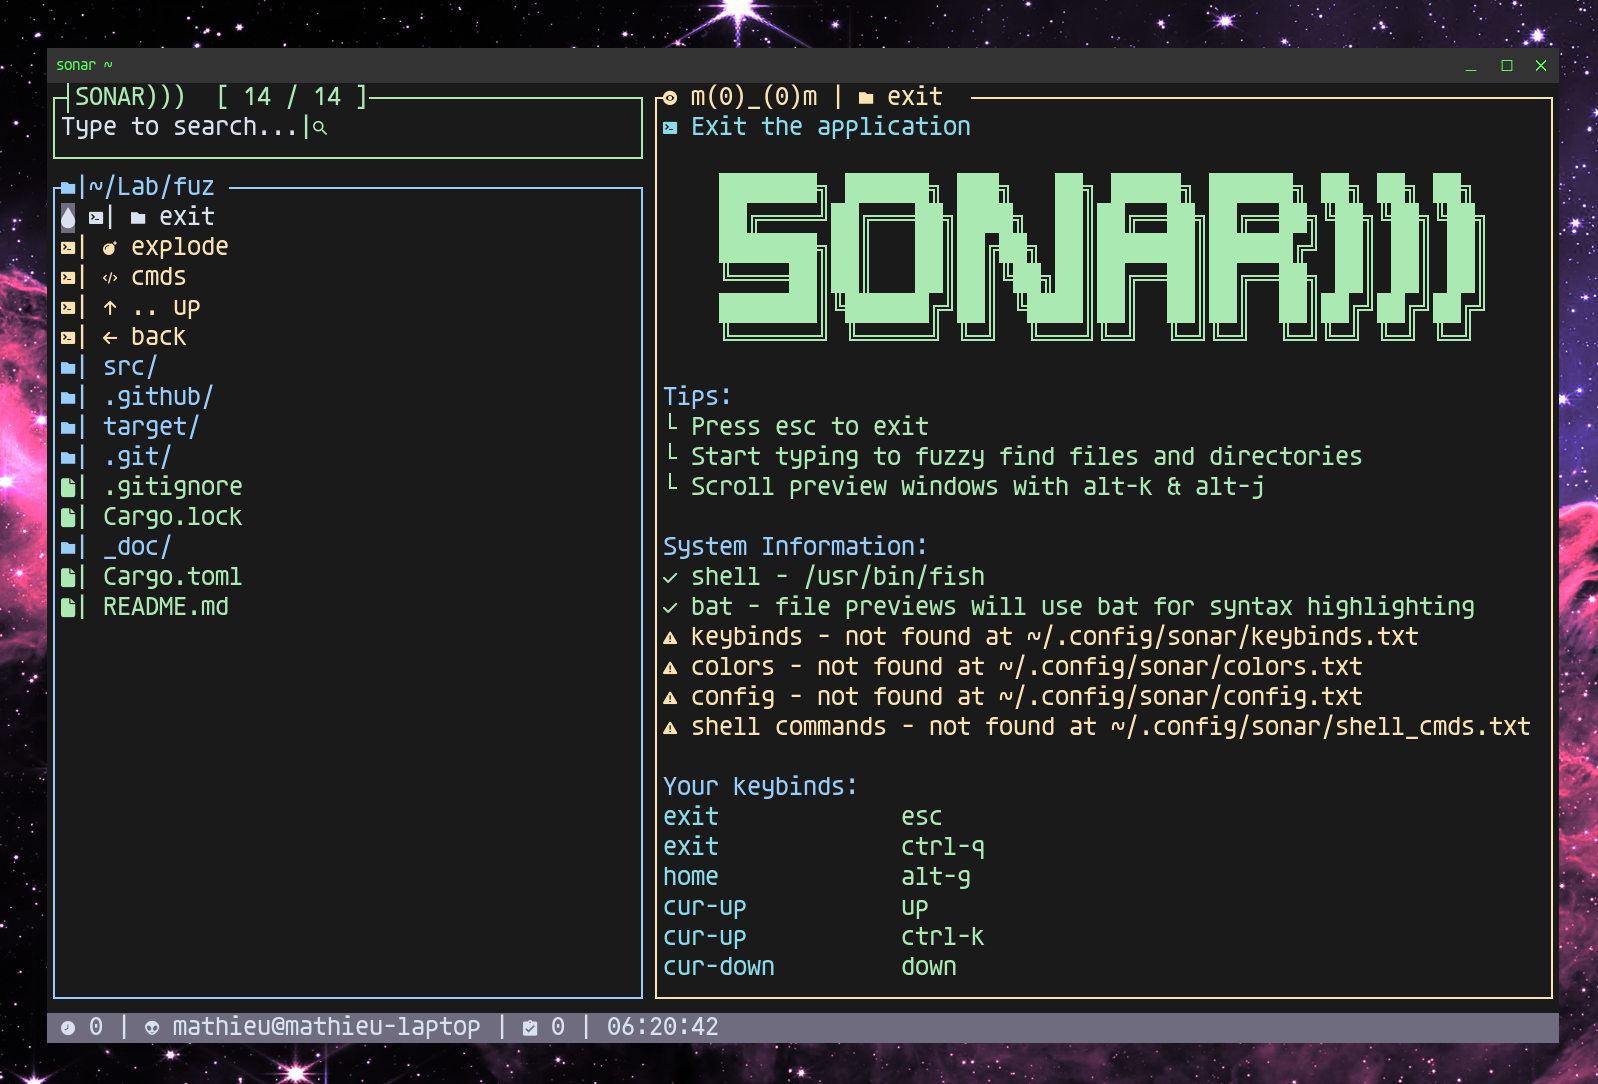The height and width of the screenshot is (1084, 1598).
Task: Click the 'cur-down' keybind entry
Action: pyautogui.click(x=719, y=967)
